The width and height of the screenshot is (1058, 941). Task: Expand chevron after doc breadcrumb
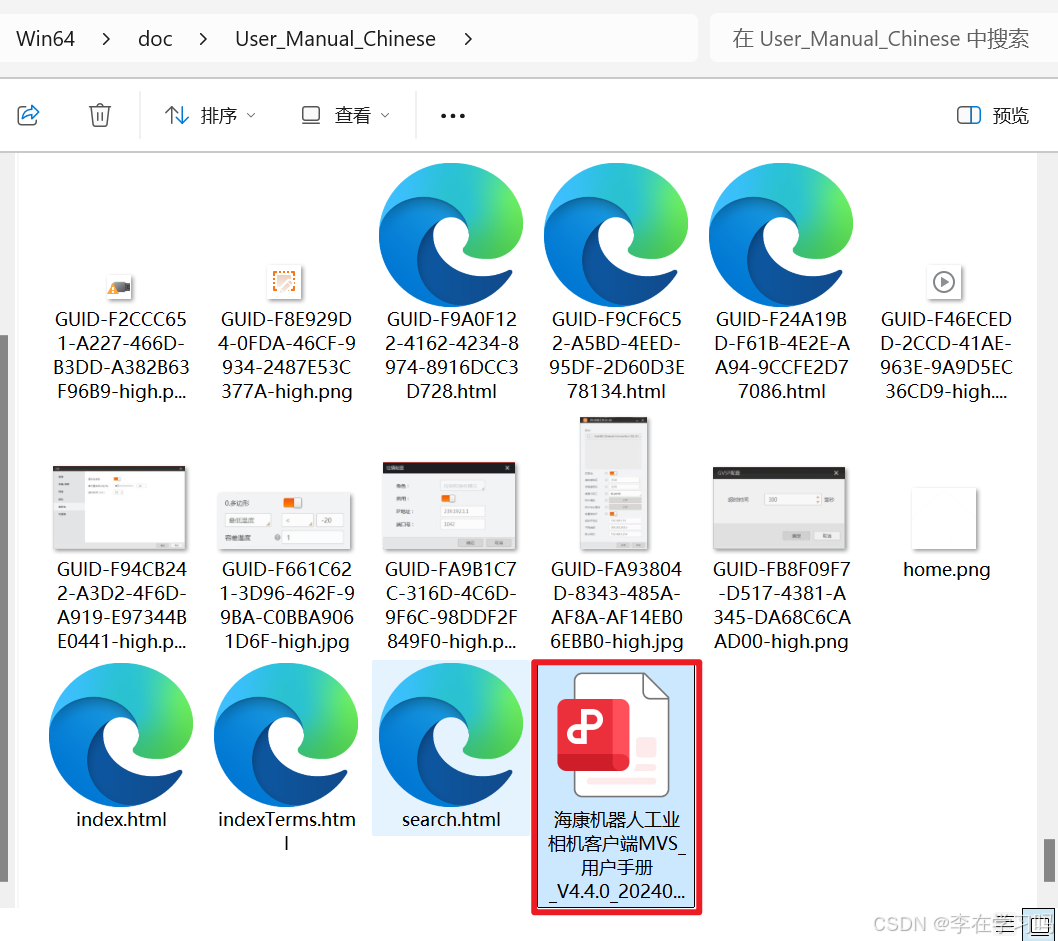point(203,39)
